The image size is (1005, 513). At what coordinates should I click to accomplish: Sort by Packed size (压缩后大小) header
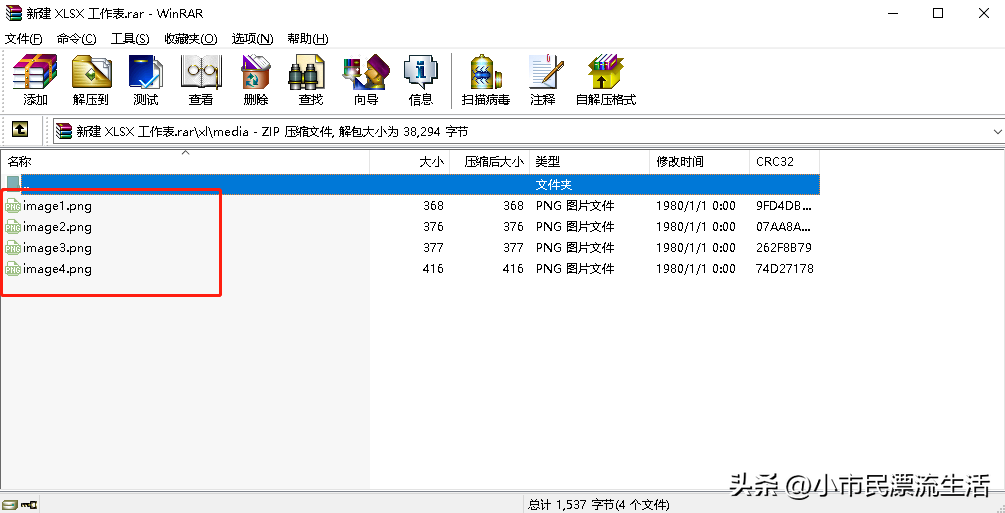(490, 162)
